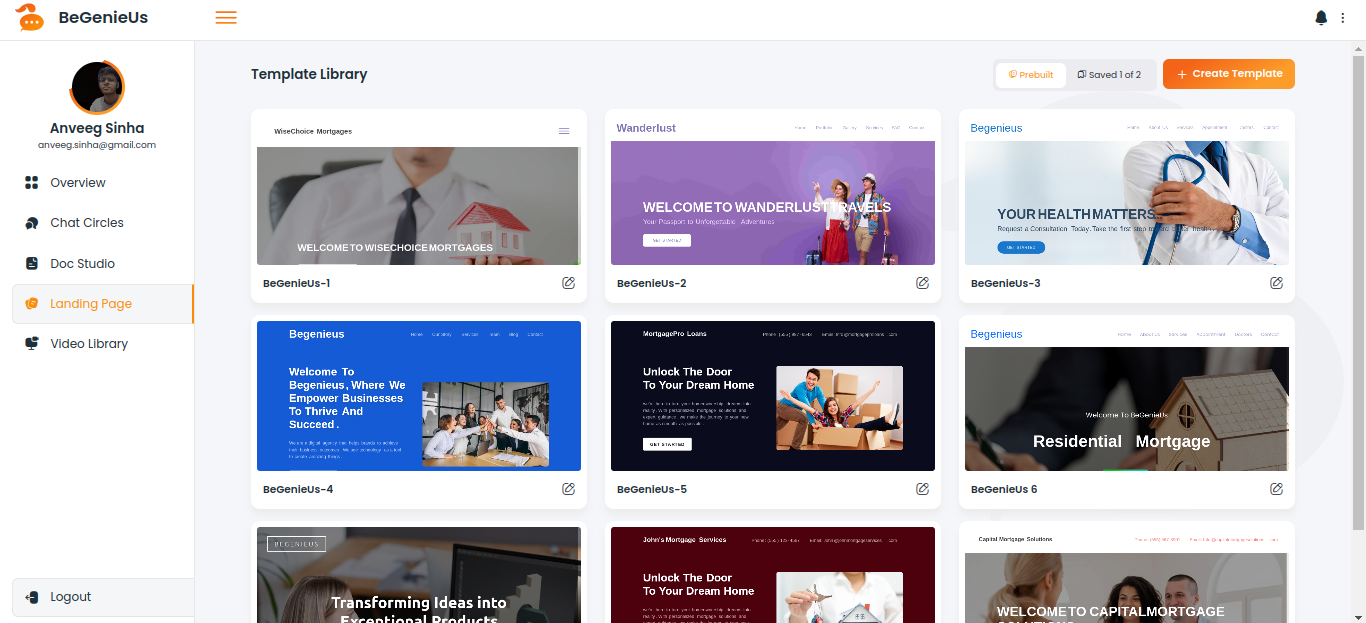Toggle the orange hamburger menu icon
The image size is (1366, 623).
226,17
